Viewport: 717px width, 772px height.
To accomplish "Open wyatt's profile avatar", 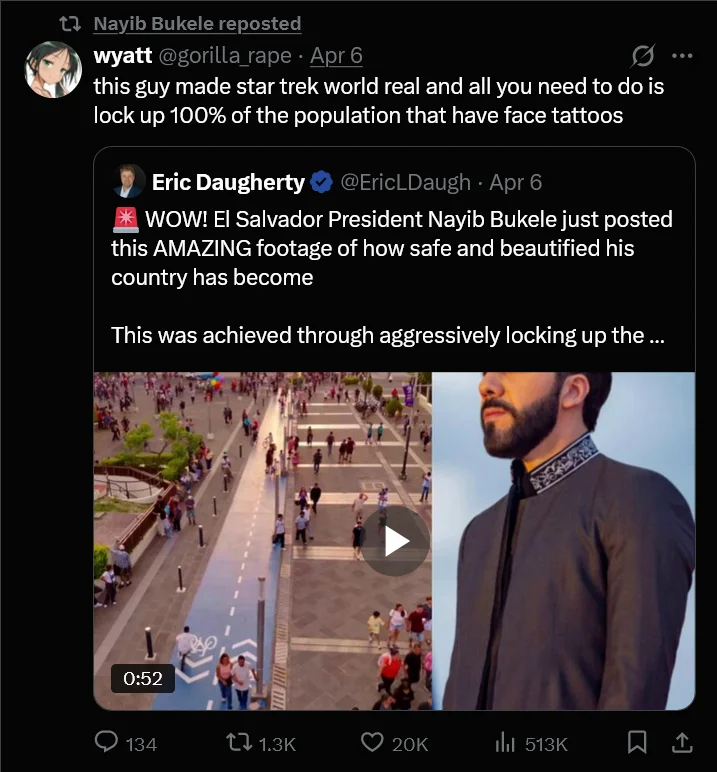I will 53,69.
